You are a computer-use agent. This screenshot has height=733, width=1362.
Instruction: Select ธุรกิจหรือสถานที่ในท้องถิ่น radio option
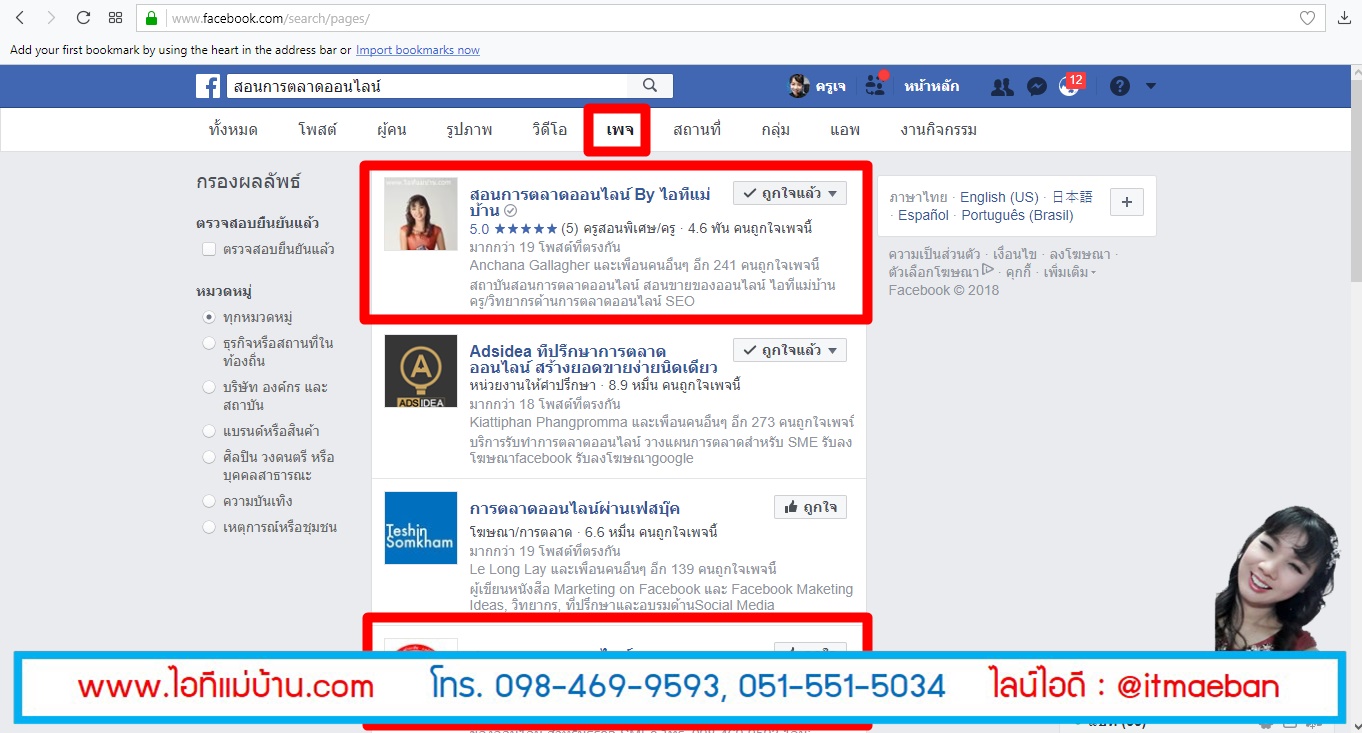click(x=209, y=343)
